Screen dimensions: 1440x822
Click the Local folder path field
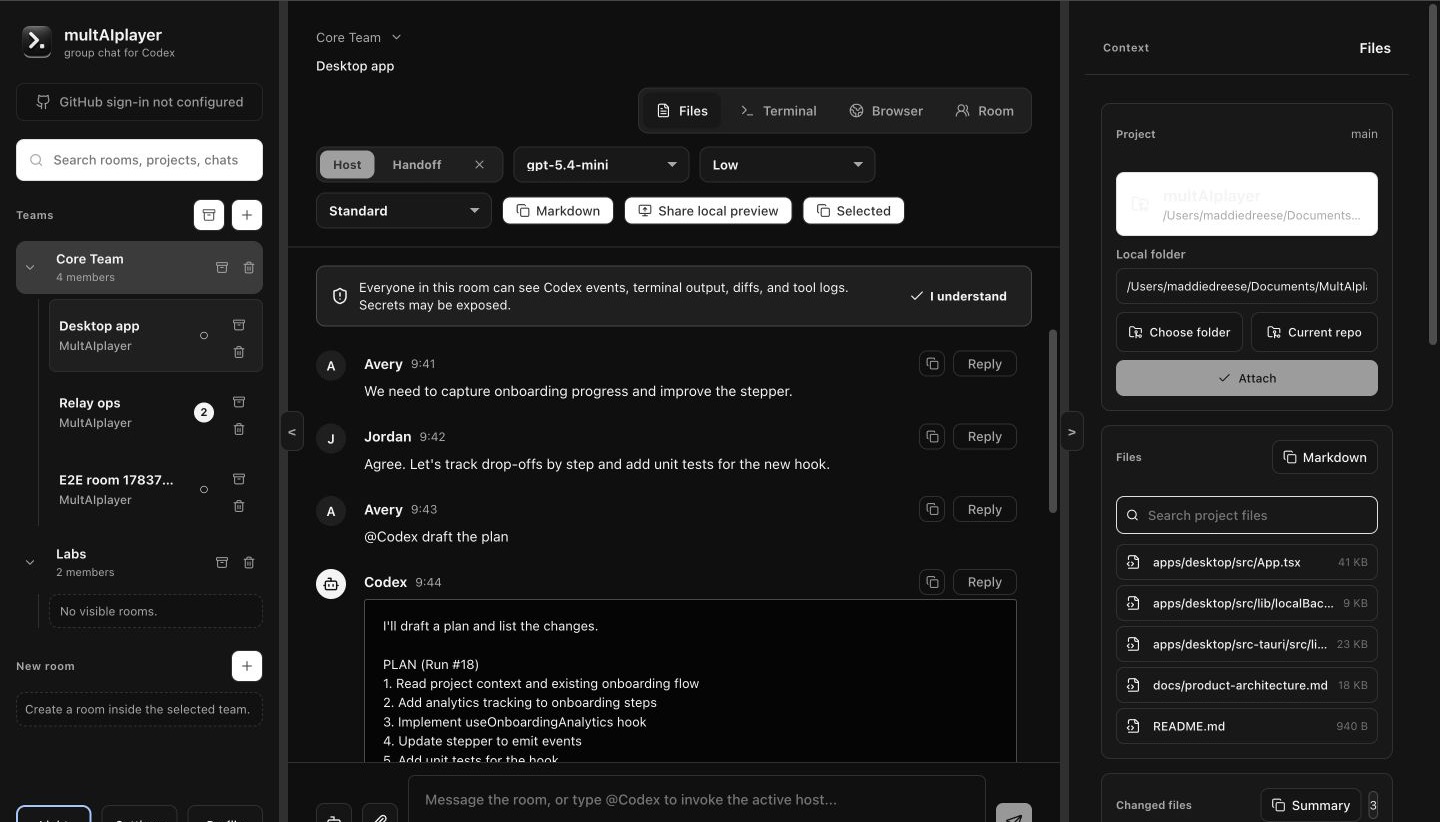pos(1246,286)
